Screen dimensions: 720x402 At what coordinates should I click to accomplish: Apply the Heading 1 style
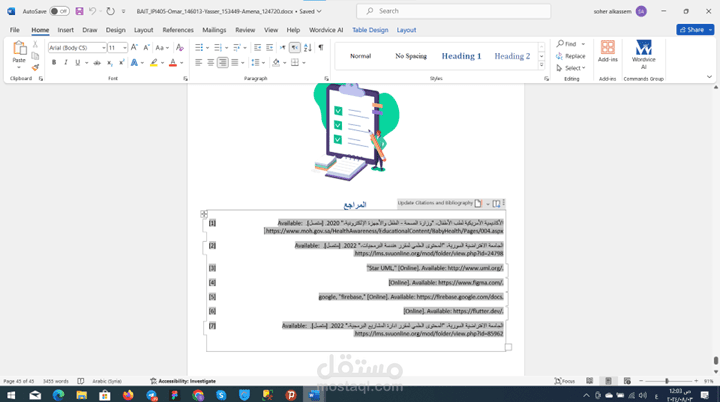pos(461,56)
